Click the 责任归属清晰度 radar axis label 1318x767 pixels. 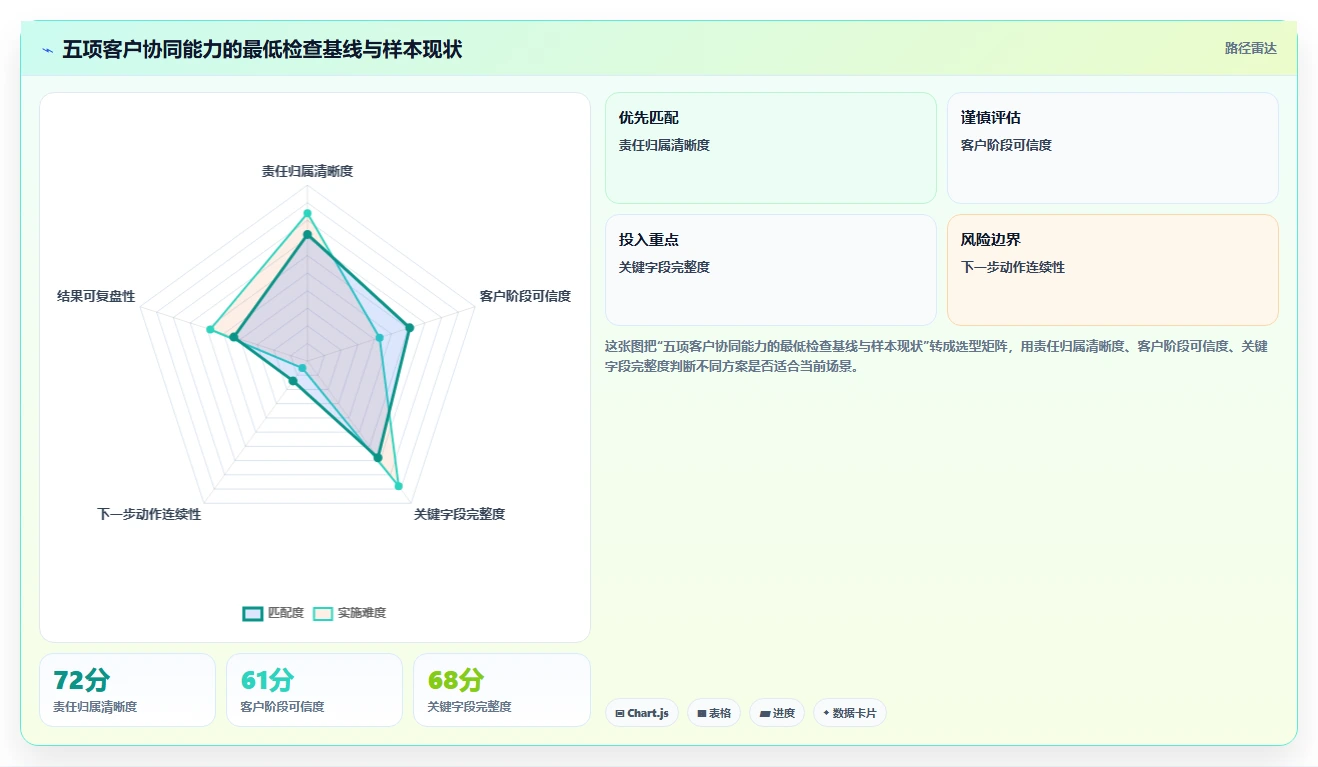coord(307,171)
